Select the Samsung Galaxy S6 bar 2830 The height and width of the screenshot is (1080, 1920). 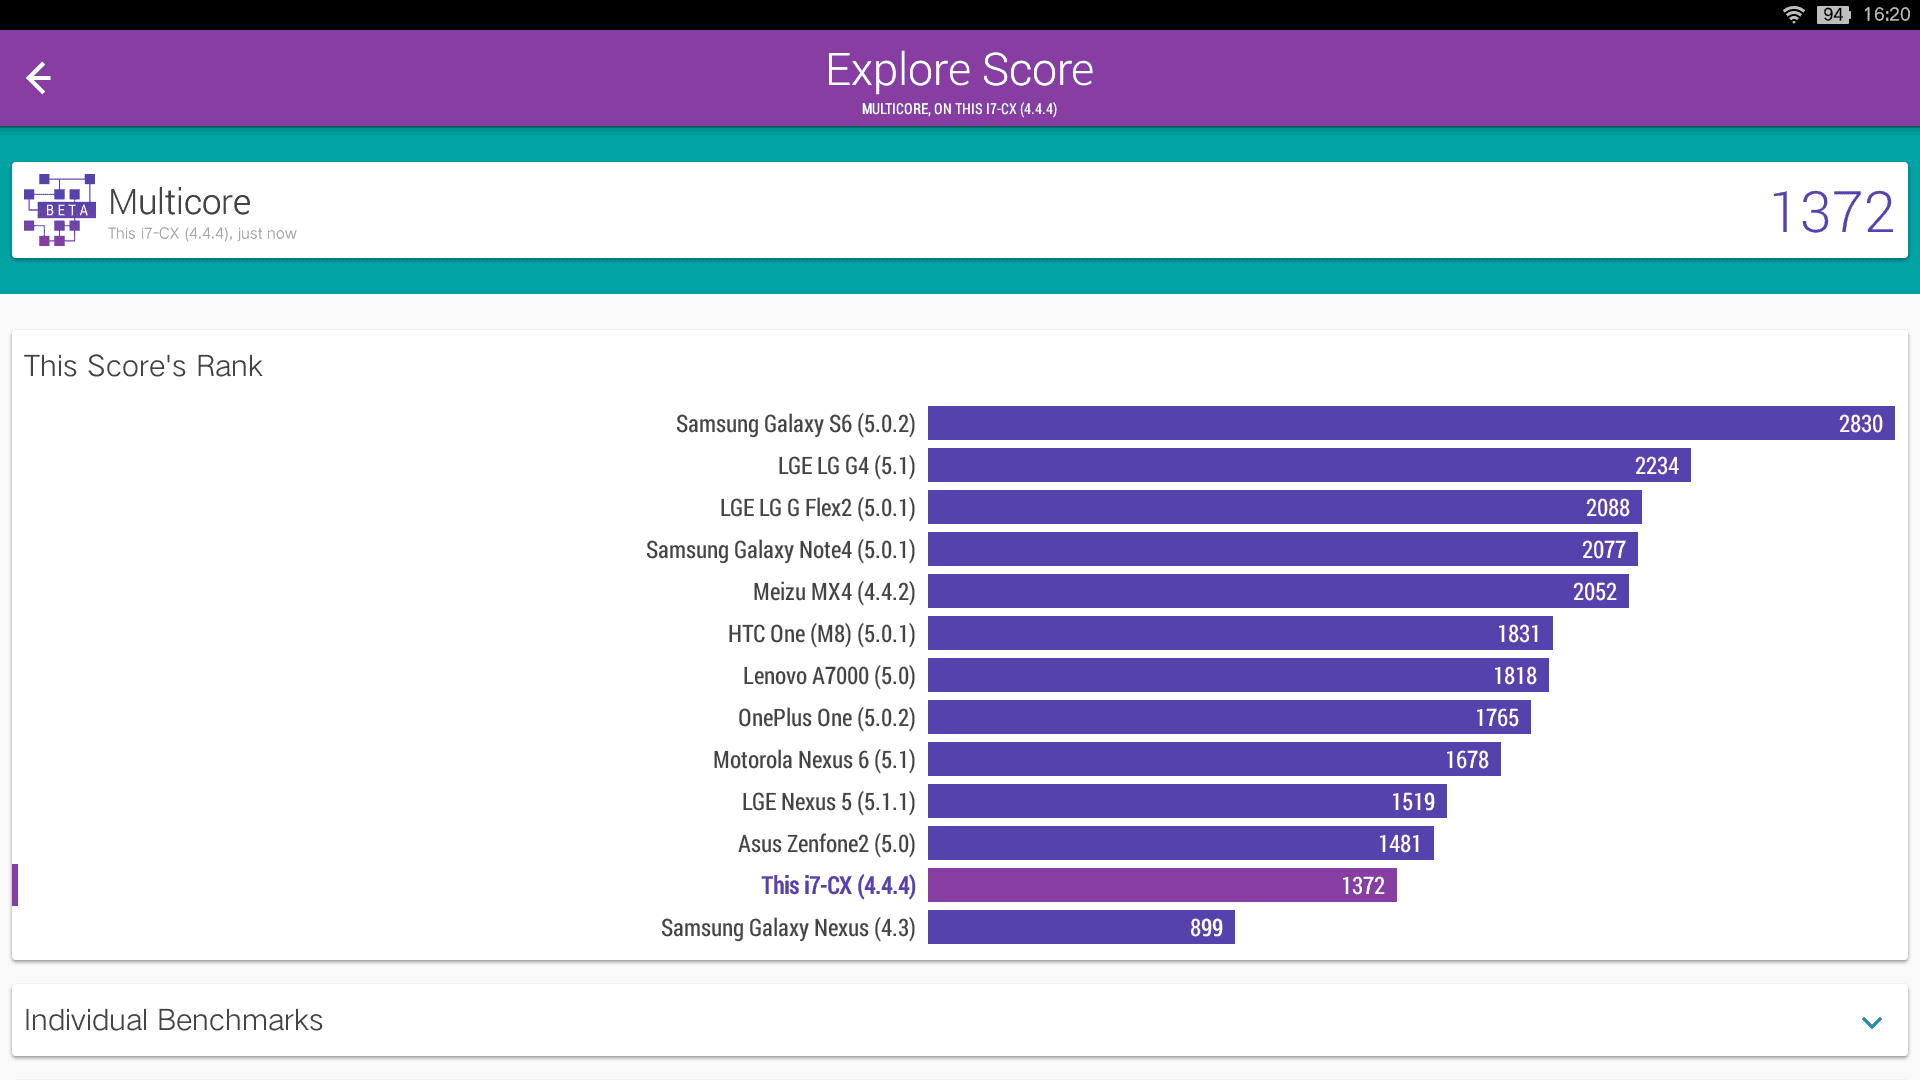point(1411,423)
